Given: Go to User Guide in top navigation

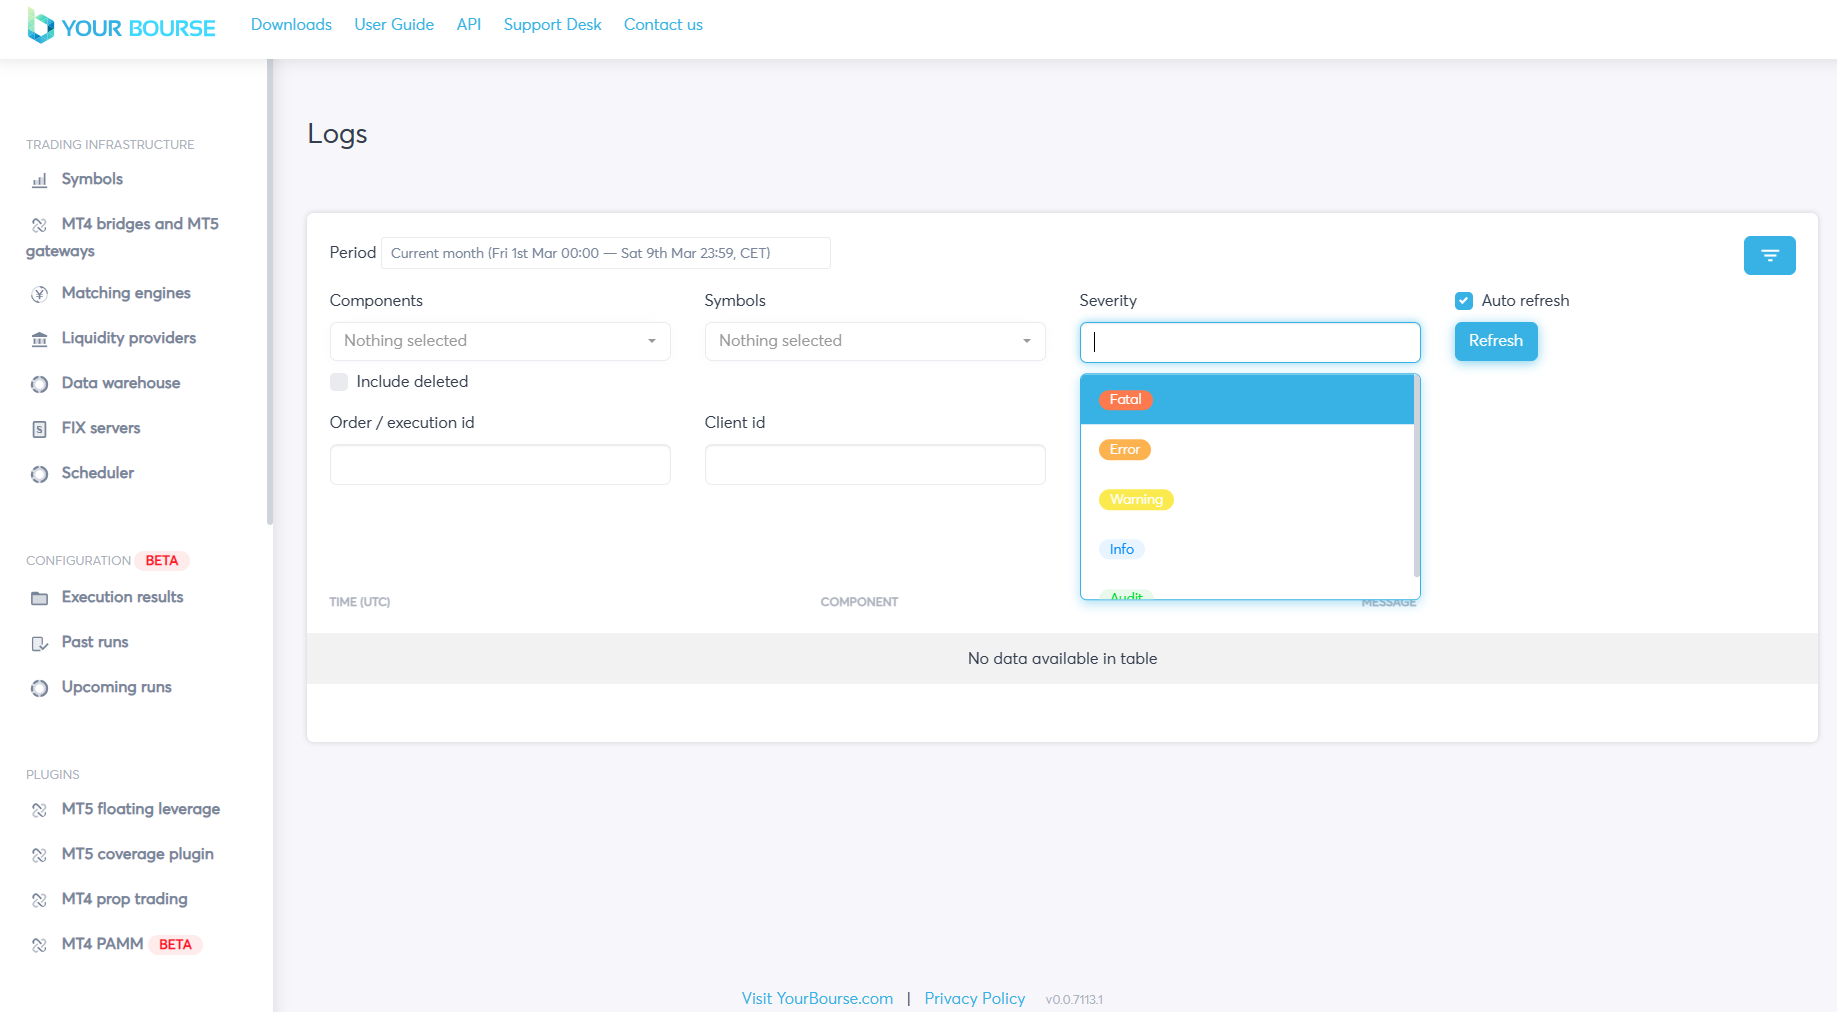Looking at the screenshot, I should pyautogui.click(x=394, y=25).
